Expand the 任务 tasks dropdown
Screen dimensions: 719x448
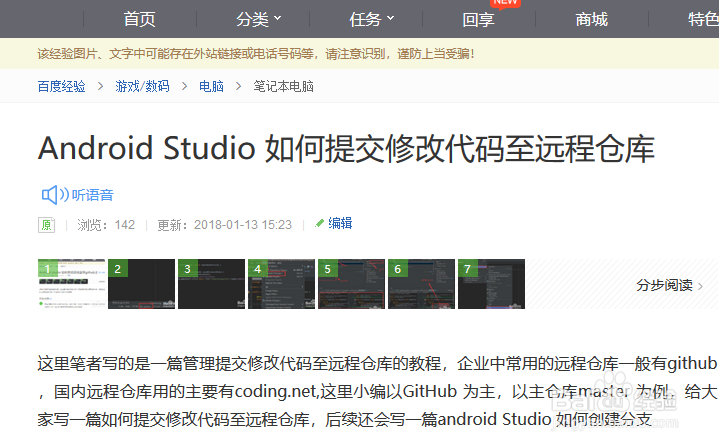tap(371, 19)
